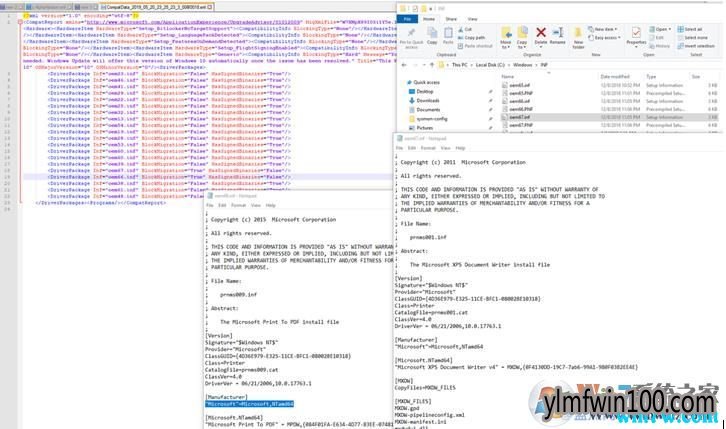Click Select all in the ribbon
The width and height of the screenshot is (726, 429).
click(690, 29)
